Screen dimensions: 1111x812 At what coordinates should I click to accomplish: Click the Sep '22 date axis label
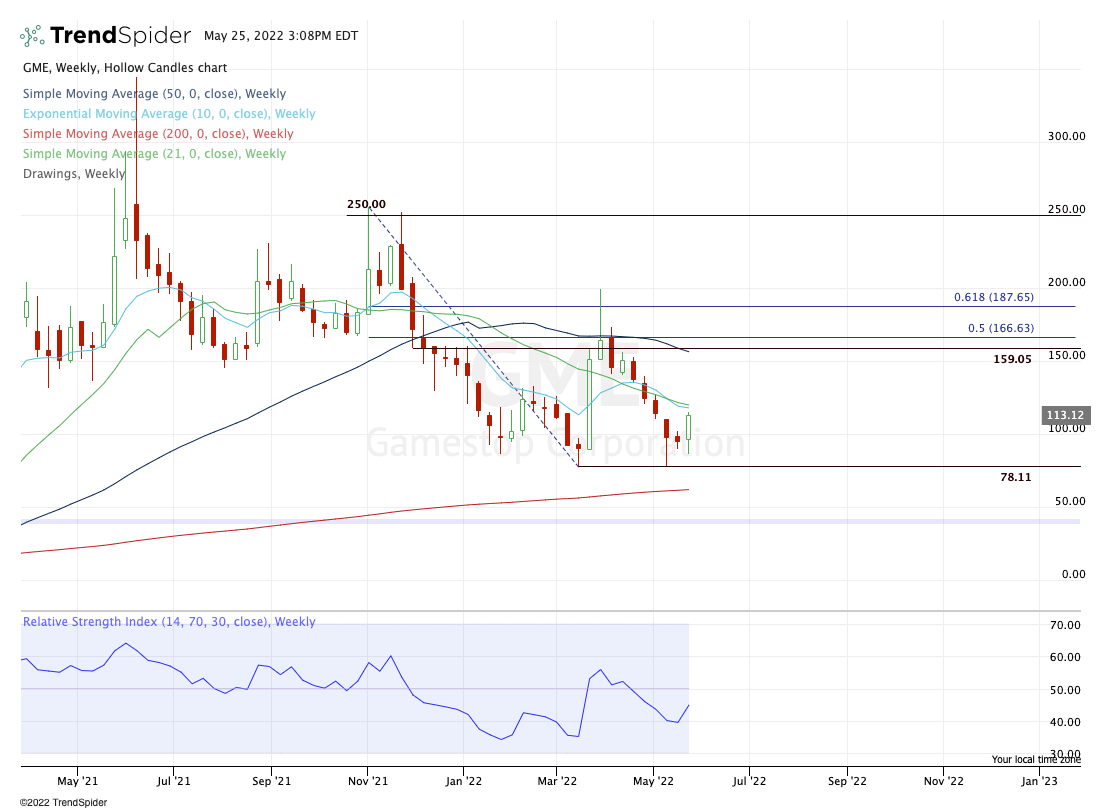847,781
